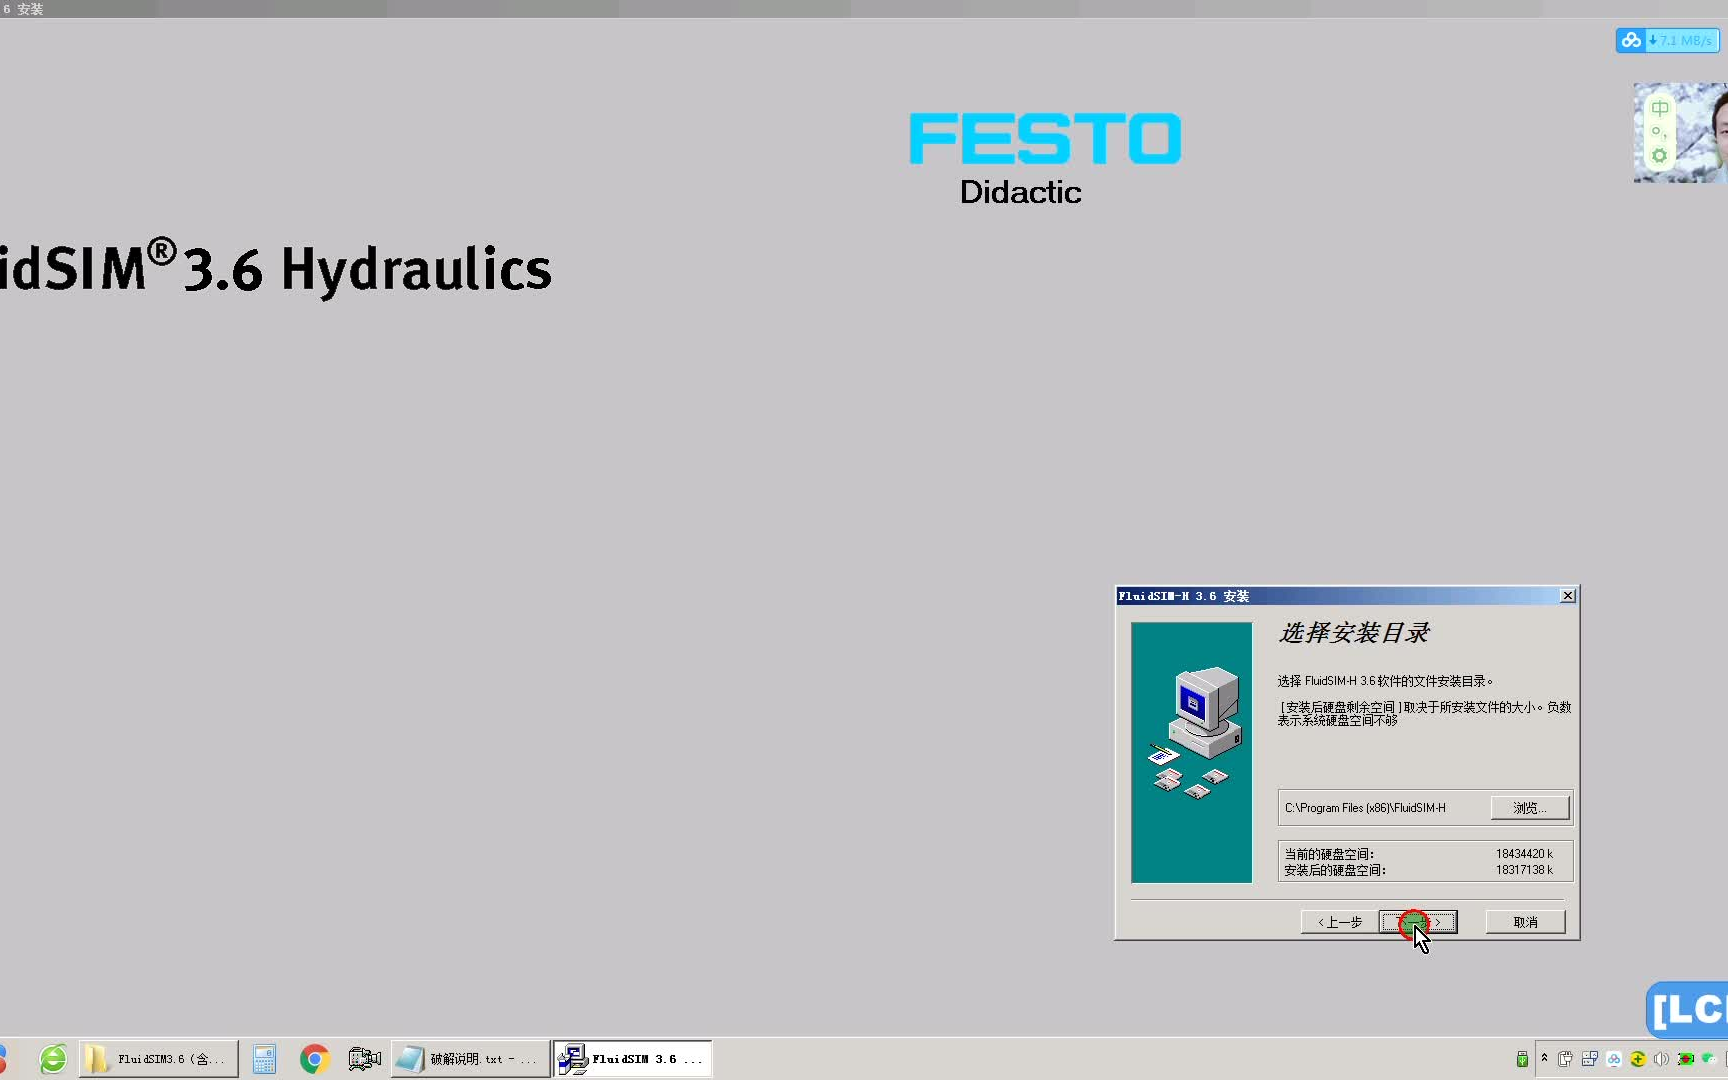
Task: Click the value 18317138 k
Action: tap(1524, 870)
